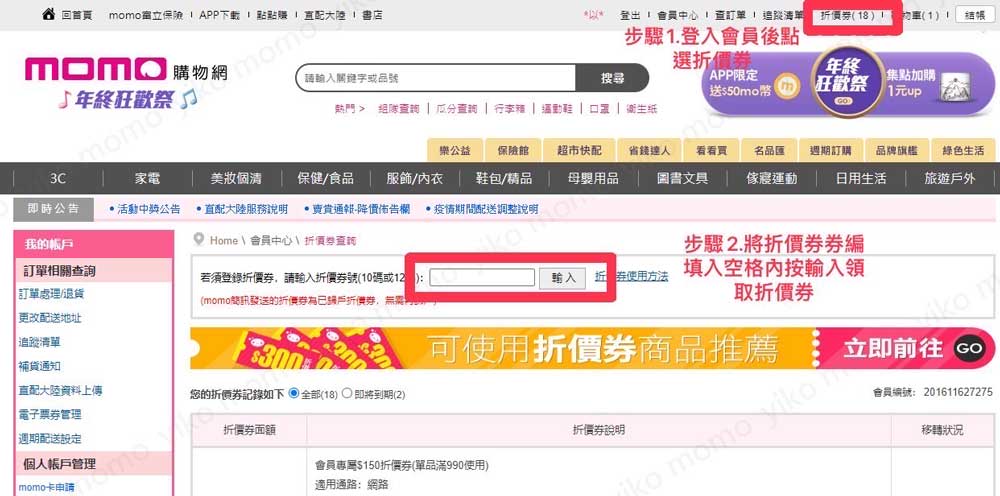Click the 搜尋 search button
The width and height of the screenshot is (1000, 496).
click(x=612, y=78)
